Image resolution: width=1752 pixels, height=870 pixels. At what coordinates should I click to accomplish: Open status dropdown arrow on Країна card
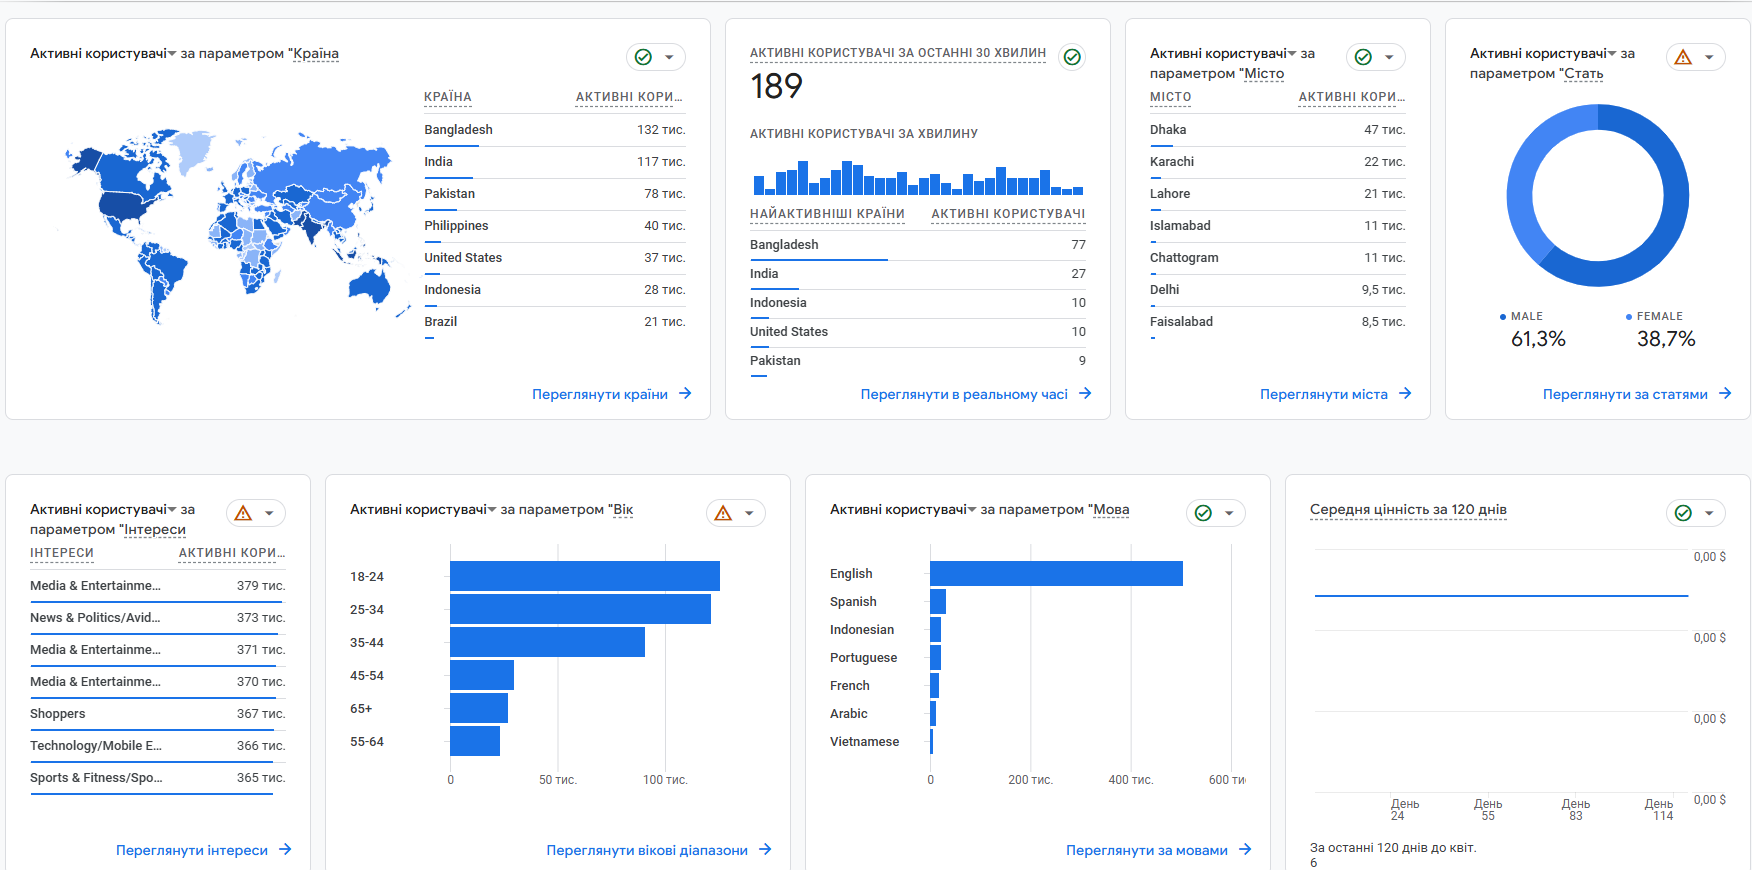click(669, 57)
